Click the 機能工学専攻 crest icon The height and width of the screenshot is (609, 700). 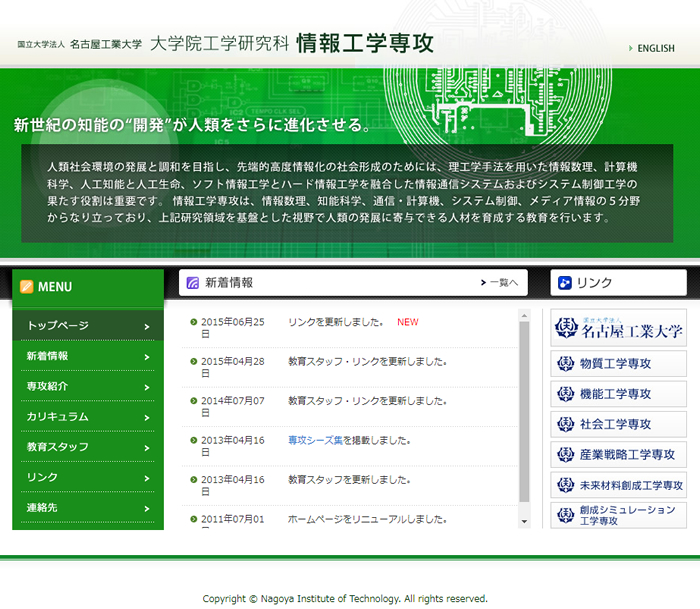click(x=566, y=394)
